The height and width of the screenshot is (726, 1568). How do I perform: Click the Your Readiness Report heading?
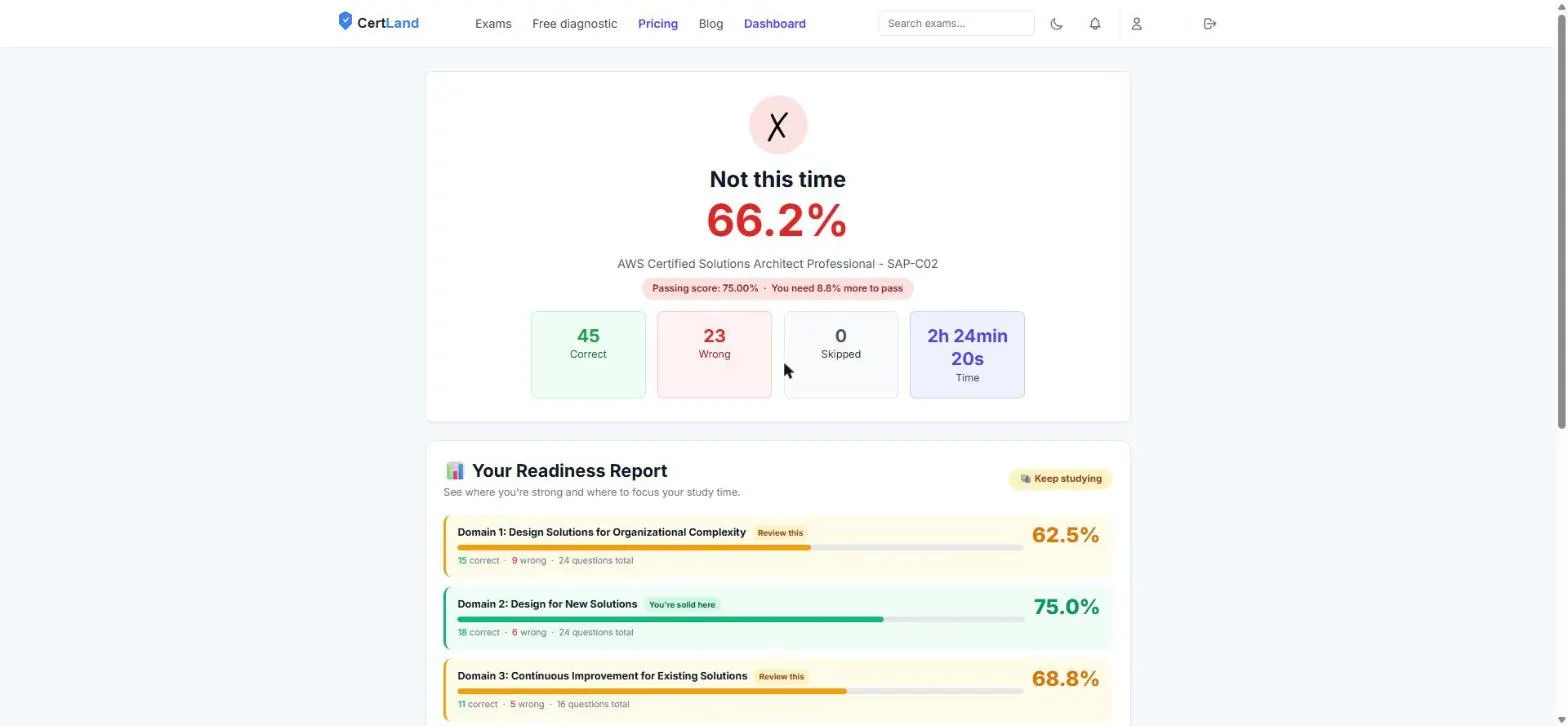[569, 471]
